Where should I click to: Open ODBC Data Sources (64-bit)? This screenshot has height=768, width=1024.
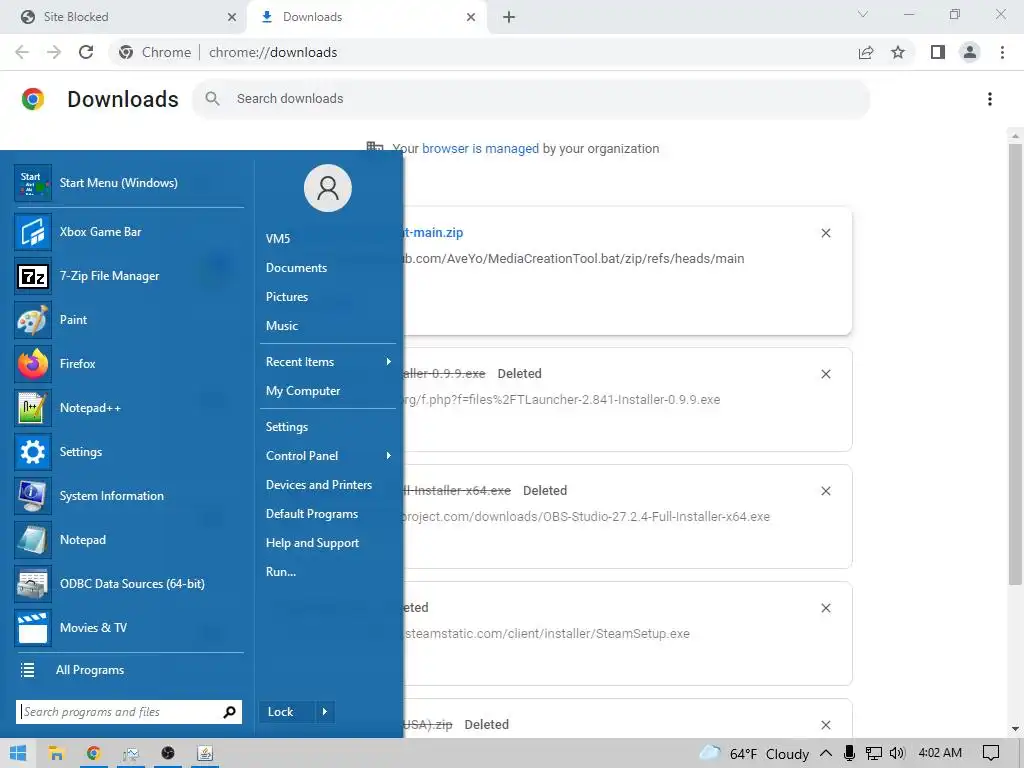129,584
